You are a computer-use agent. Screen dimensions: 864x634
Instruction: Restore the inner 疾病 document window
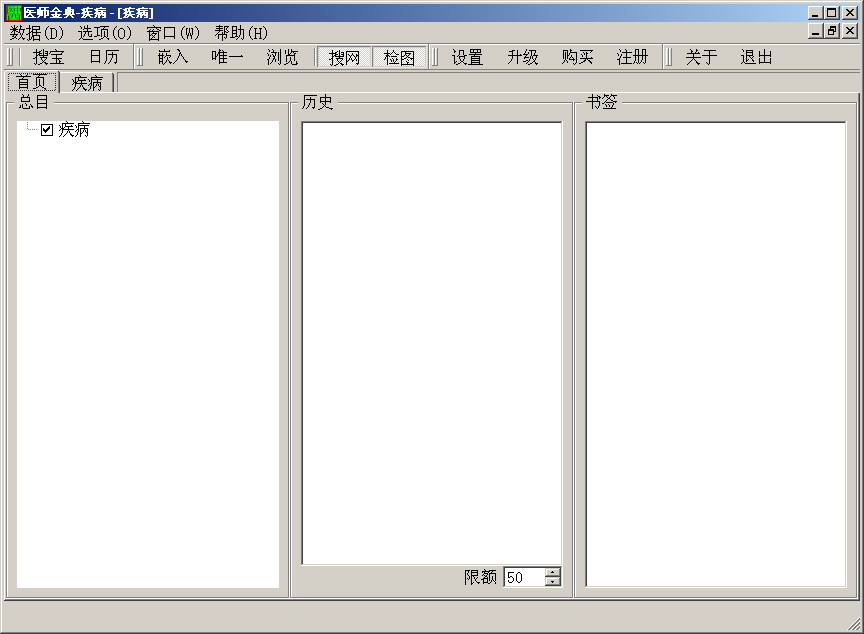(832, 31)
